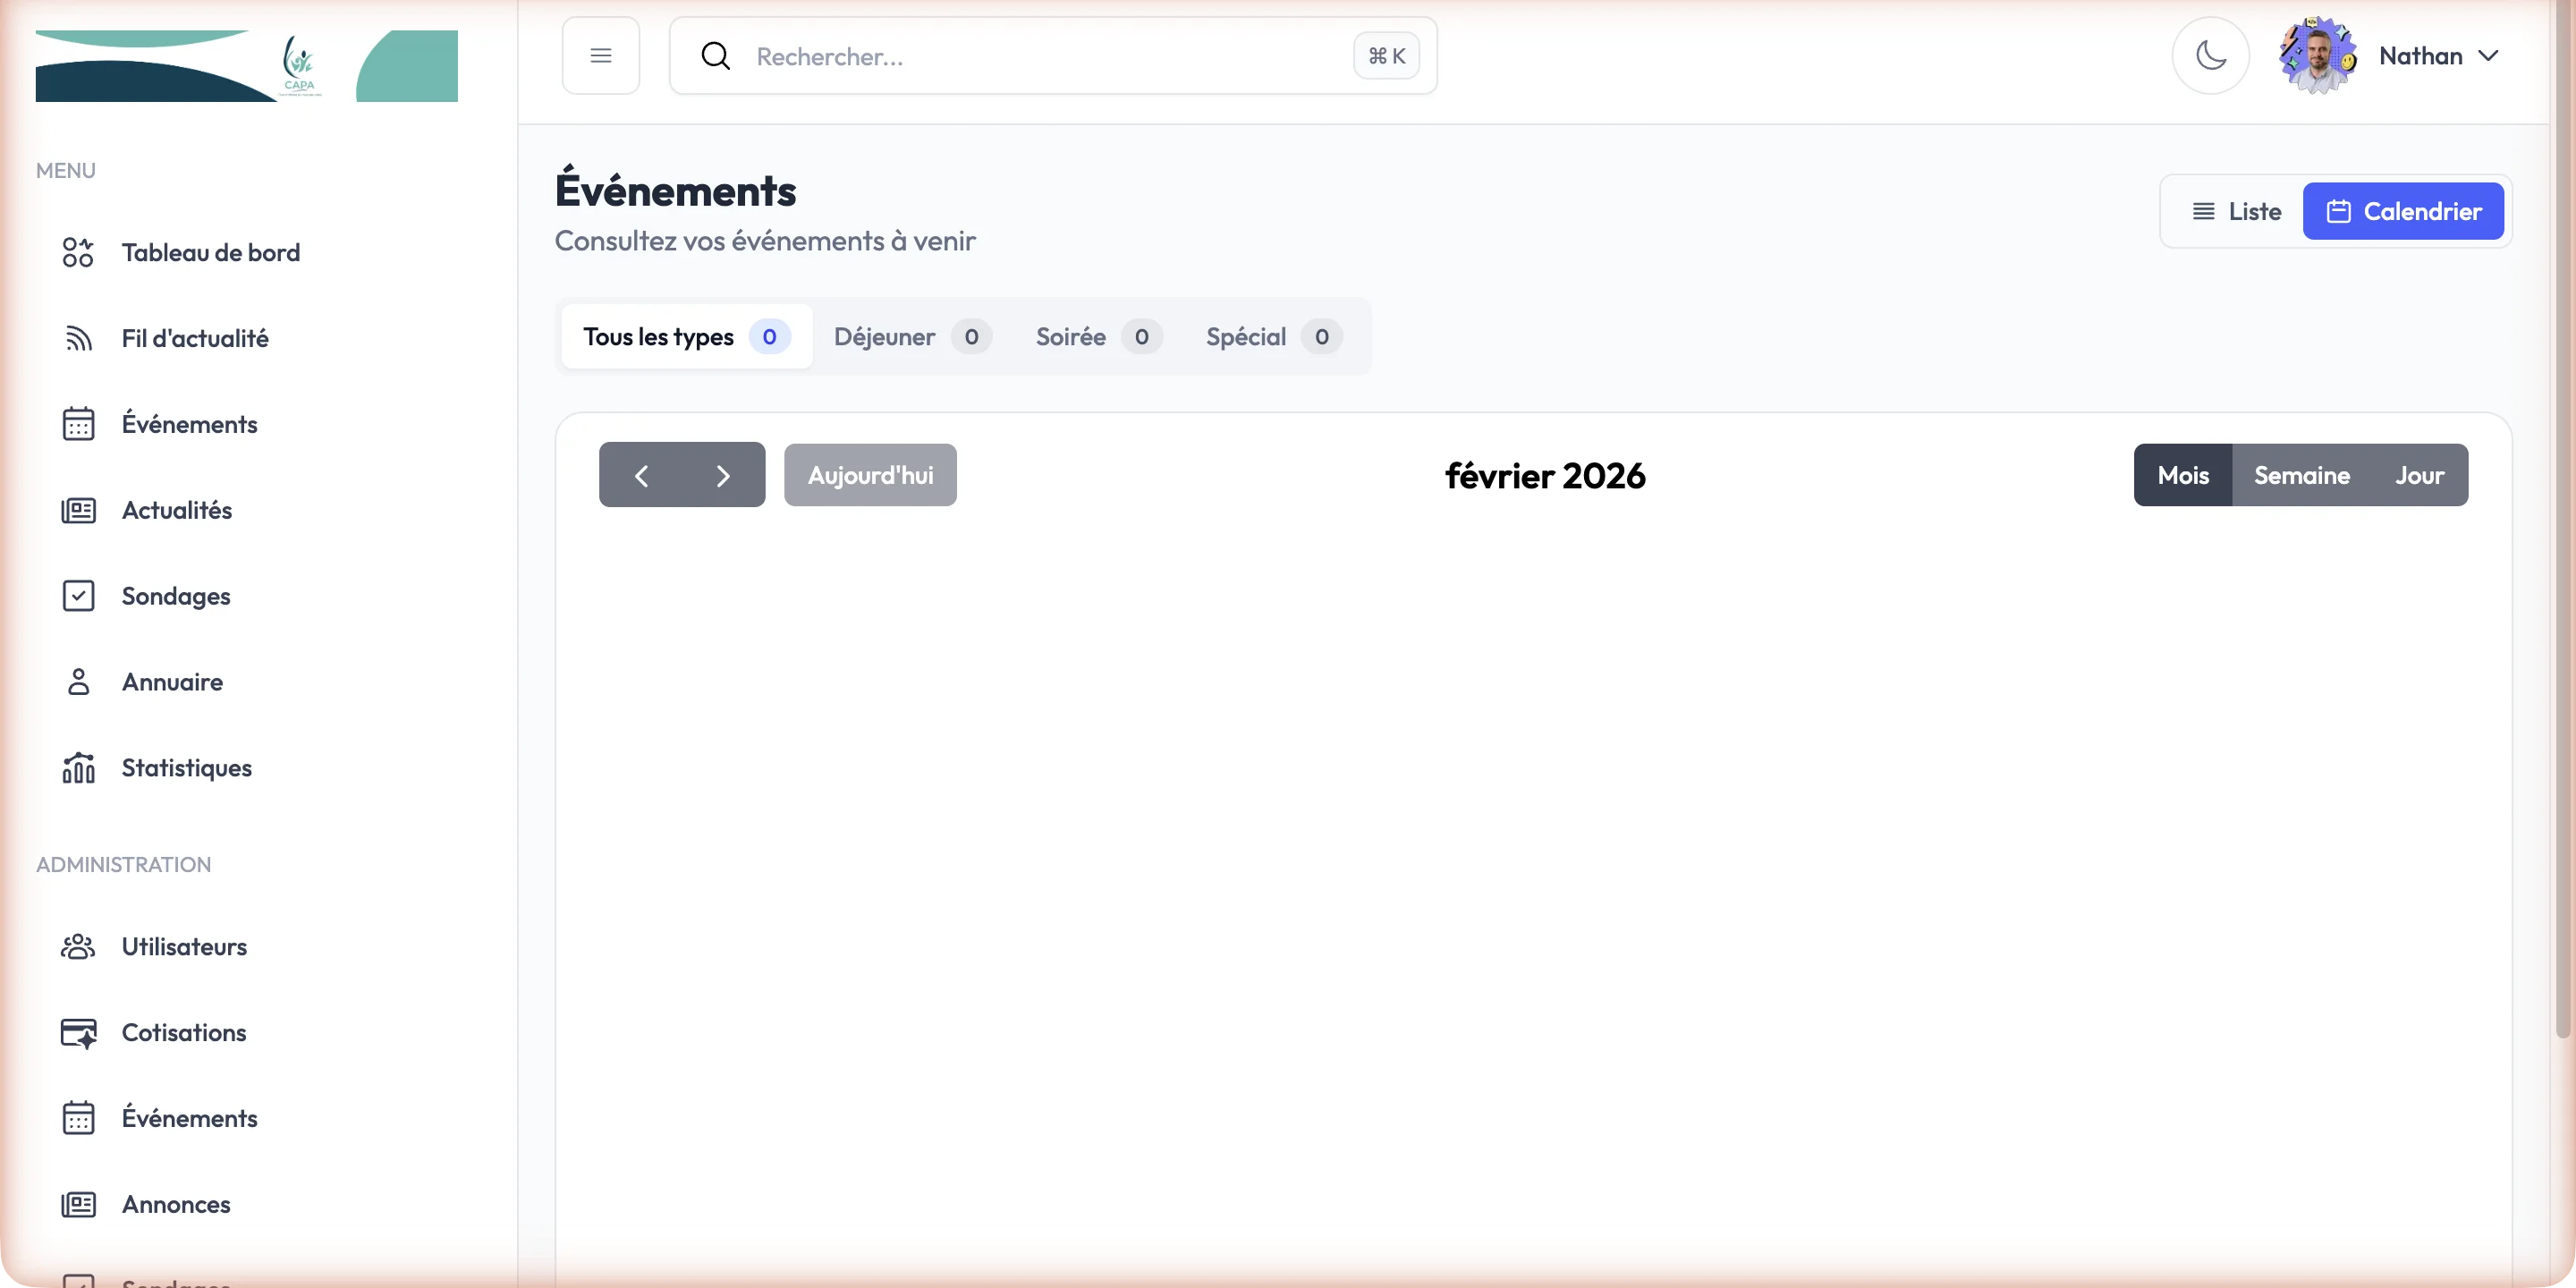Toggle dark mode with the moon icon

click(x=2210, y=56)
